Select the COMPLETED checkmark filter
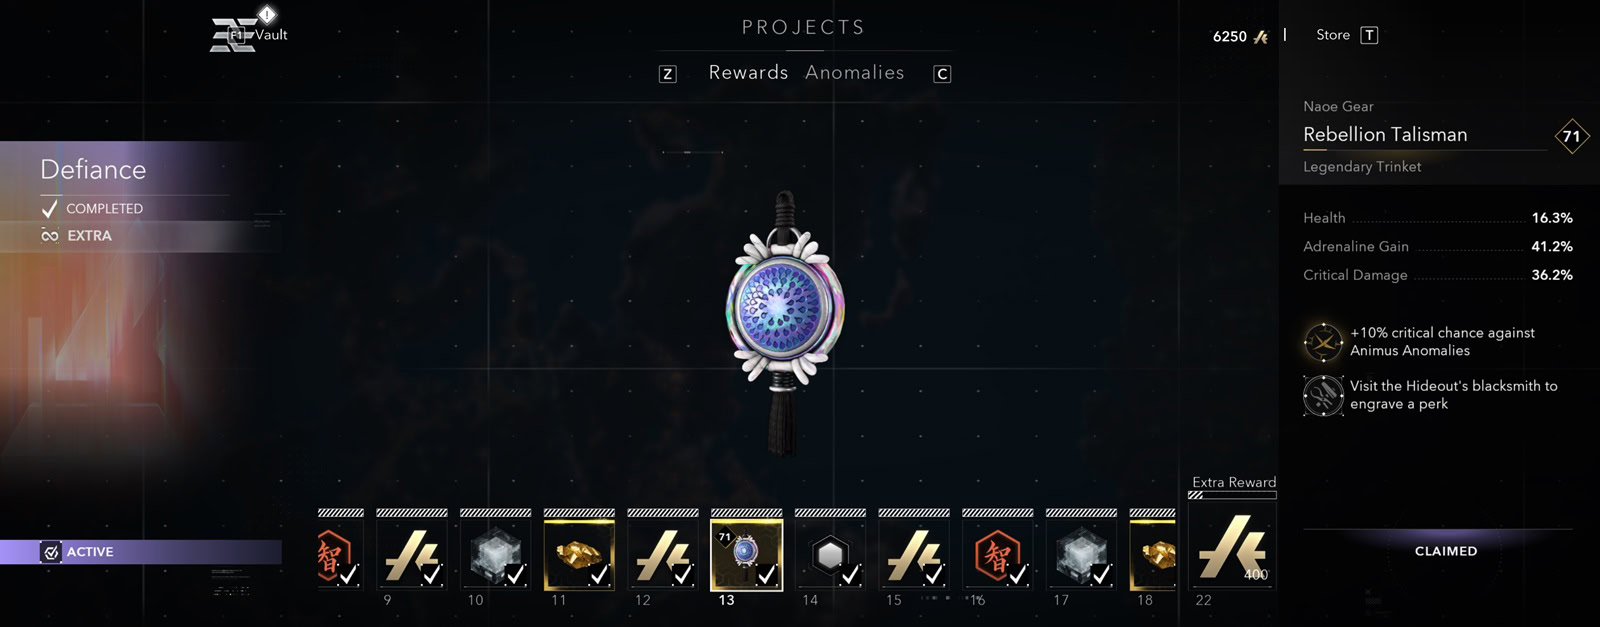Screen dimensions: 1600x627 pos(92,208)
